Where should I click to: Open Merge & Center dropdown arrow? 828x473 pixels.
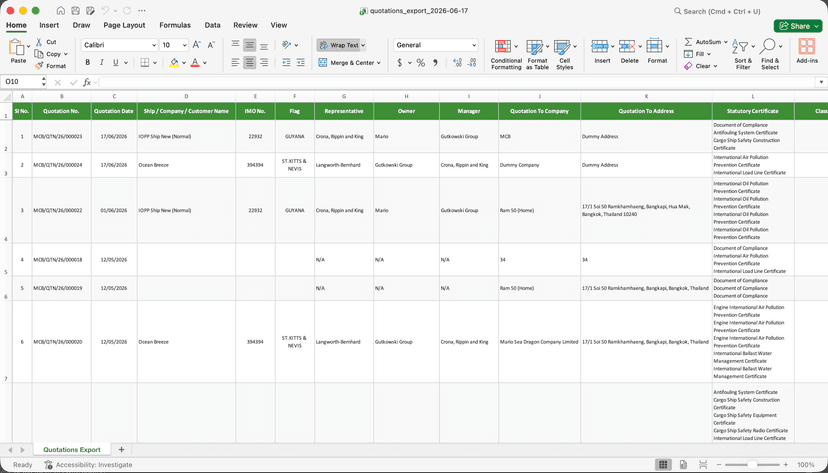pos(379,63)
